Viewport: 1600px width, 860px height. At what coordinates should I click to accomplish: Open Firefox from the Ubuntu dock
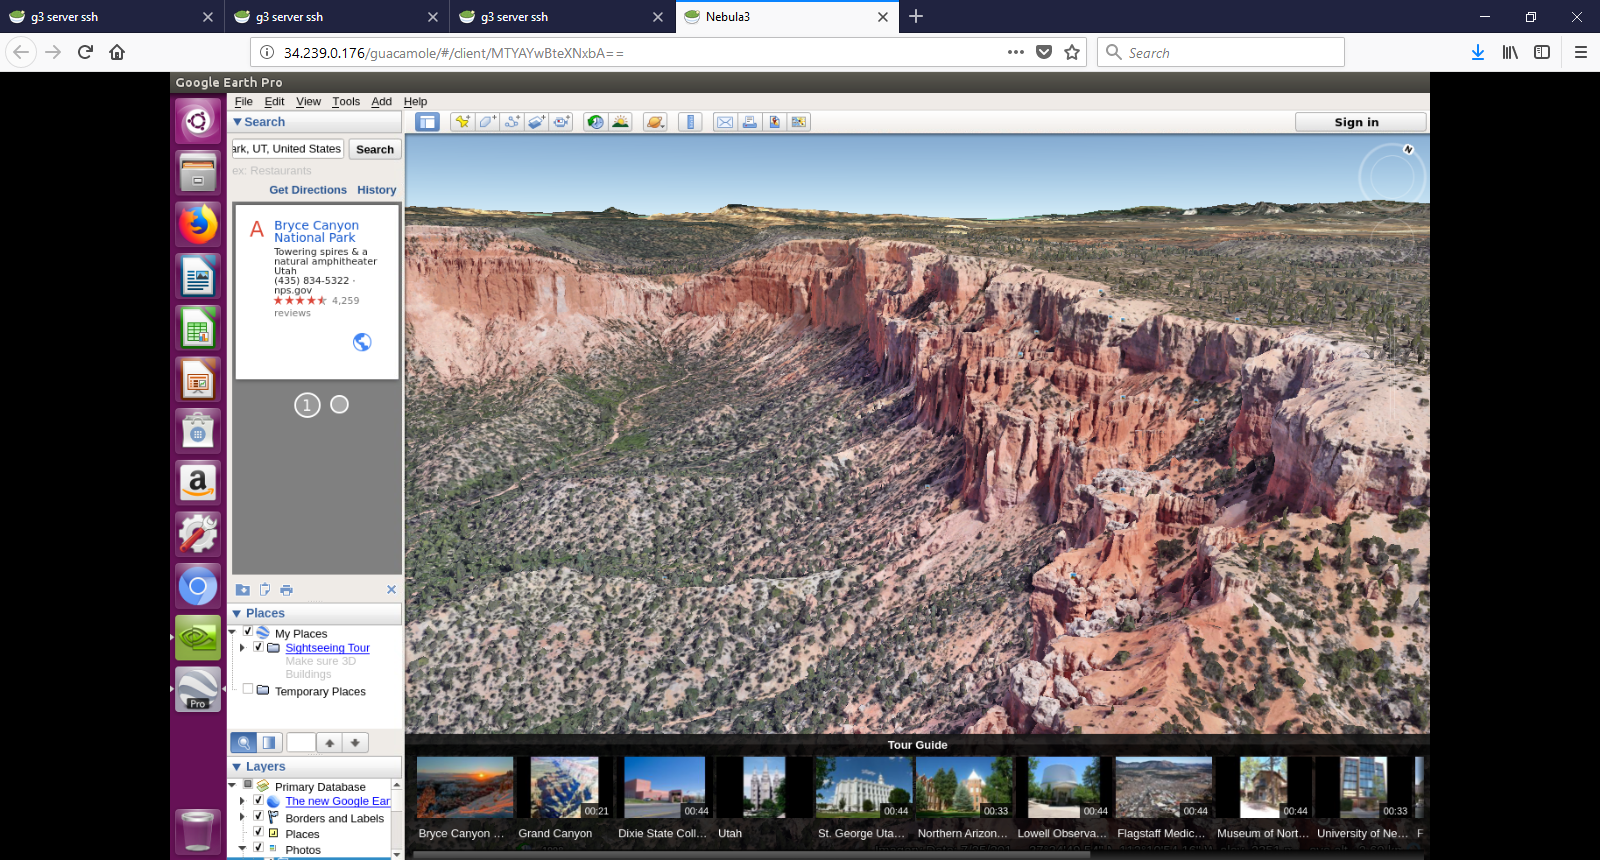(x=198, y=224)
